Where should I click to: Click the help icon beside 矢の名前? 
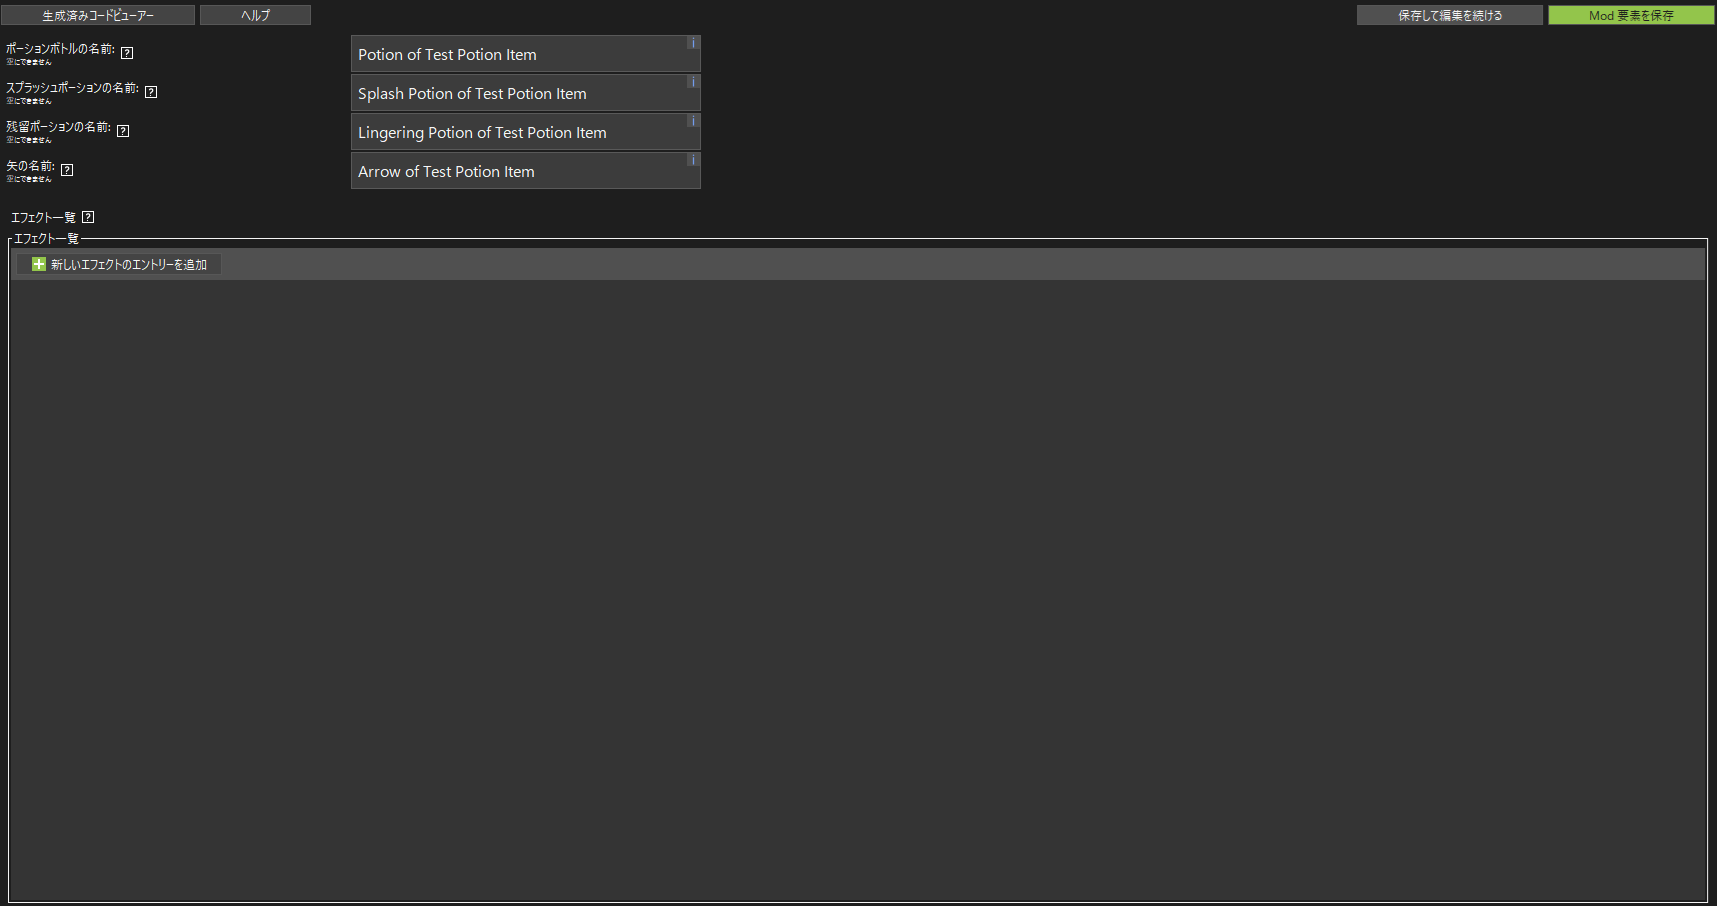coord(67,170)
